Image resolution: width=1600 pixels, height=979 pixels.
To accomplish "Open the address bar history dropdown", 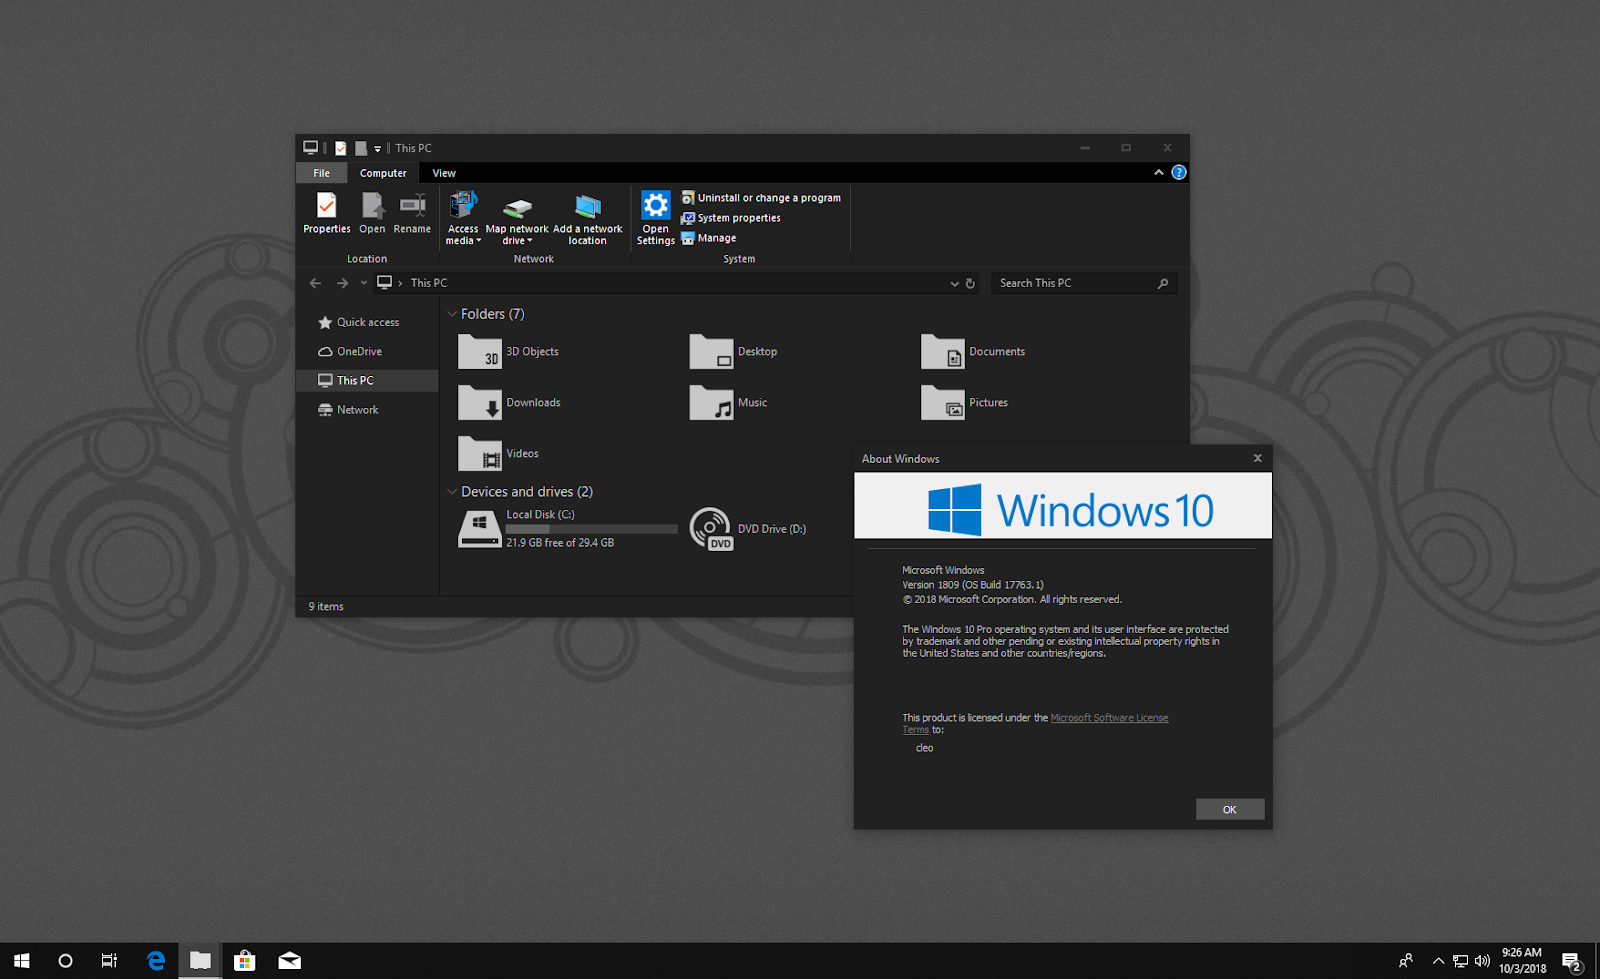I will click(954, 284).
